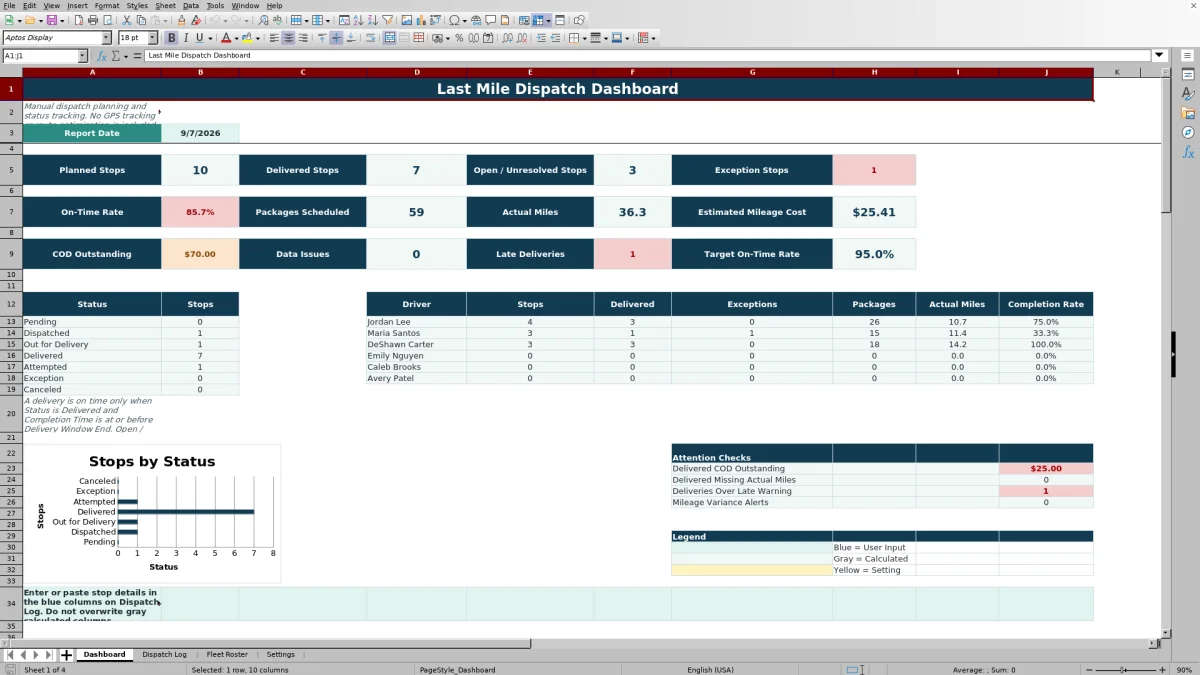Toggle Underline formatting
Screen dimensions: 1200x675
(x=199, y=38)
